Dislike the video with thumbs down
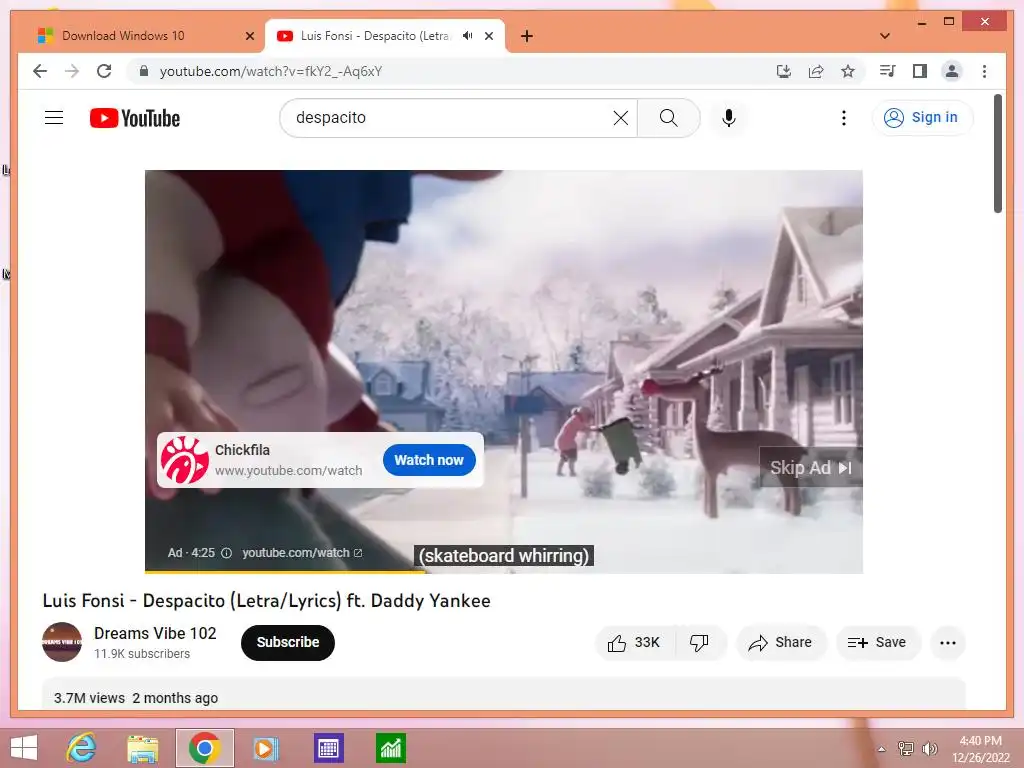Image resolution: width=1024 pixels, height=768 pixels. click(699, 643)
